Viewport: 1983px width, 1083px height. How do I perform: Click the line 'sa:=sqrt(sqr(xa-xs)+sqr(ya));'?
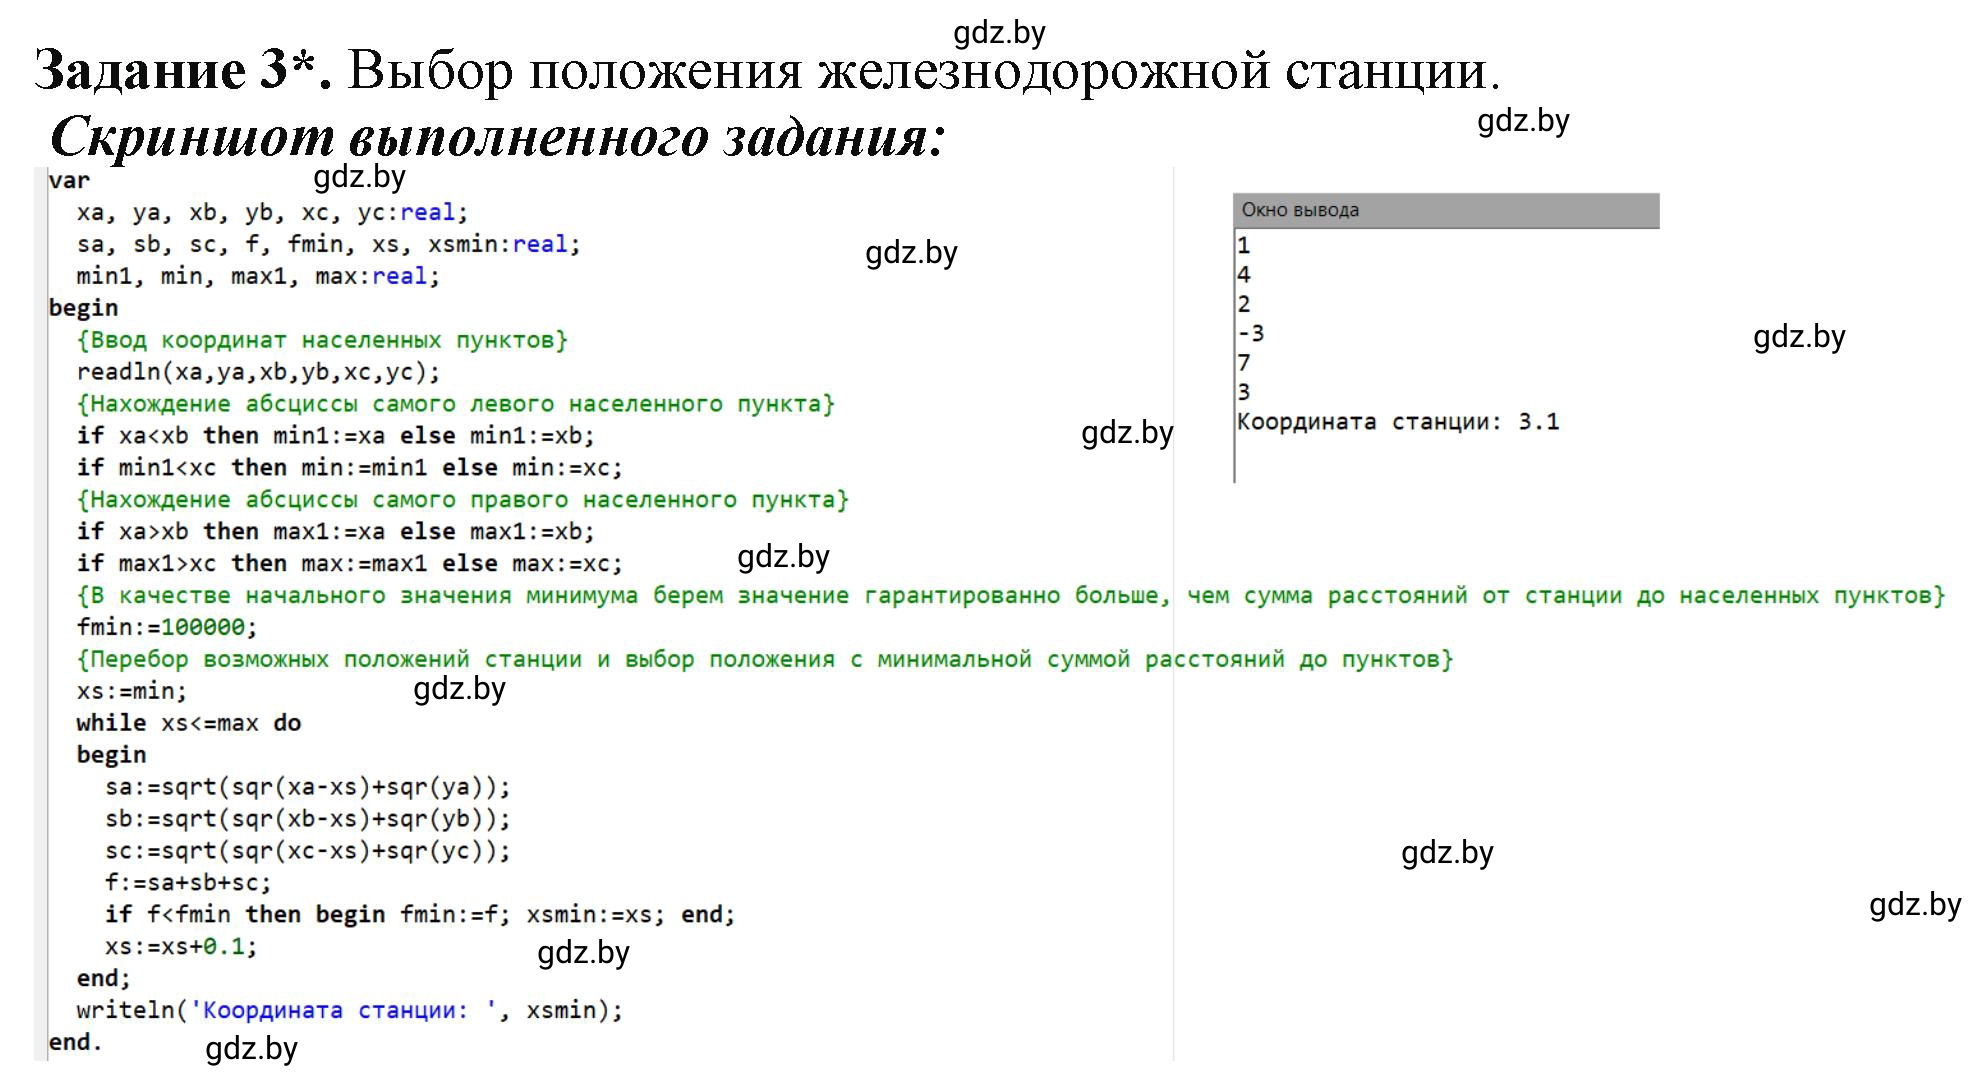pyautogui.click(x=307, y=787)
